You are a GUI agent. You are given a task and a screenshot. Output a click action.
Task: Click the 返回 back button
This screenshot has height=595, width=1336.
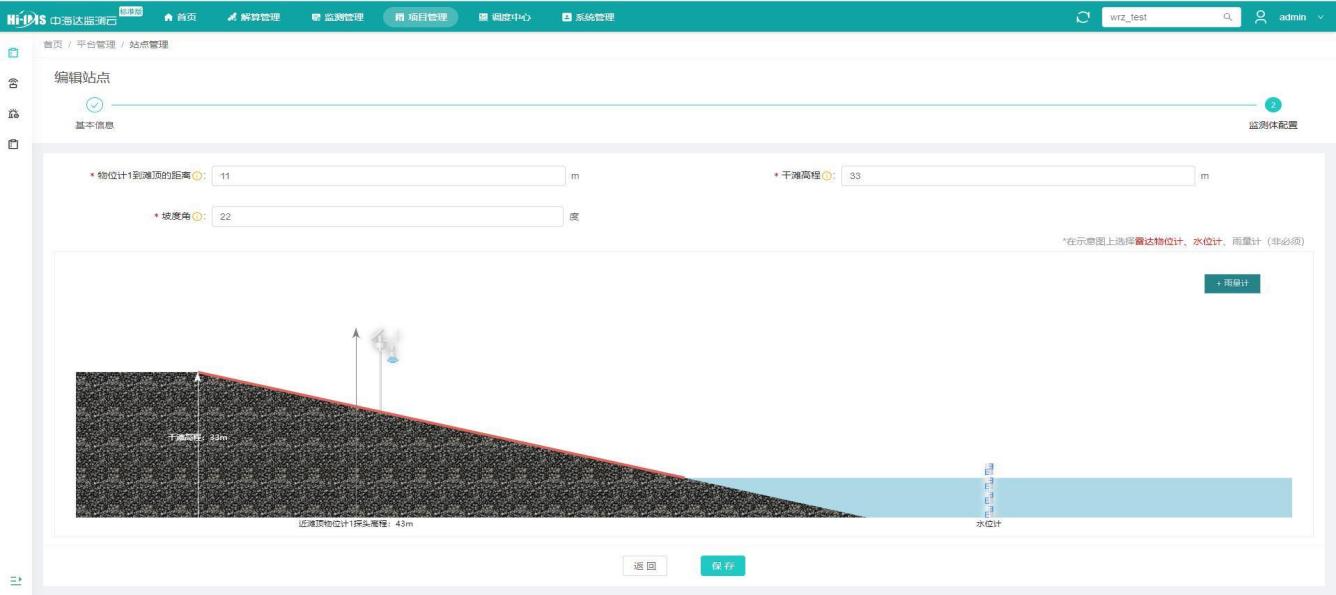[644, 566]
